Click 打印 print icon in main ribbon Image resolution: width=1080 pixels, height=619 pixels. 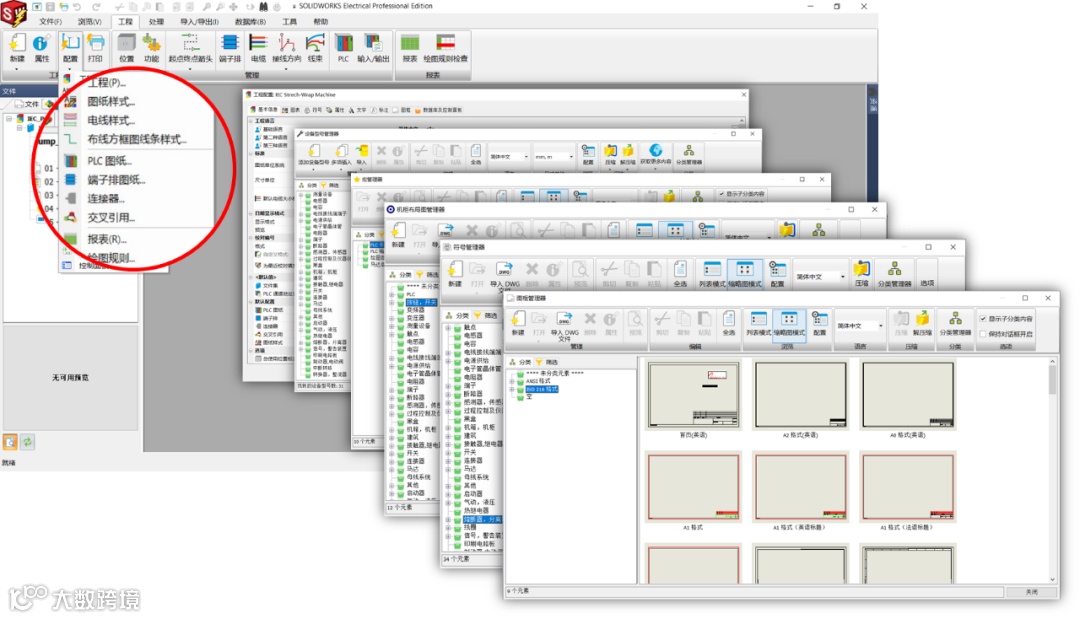96,48
